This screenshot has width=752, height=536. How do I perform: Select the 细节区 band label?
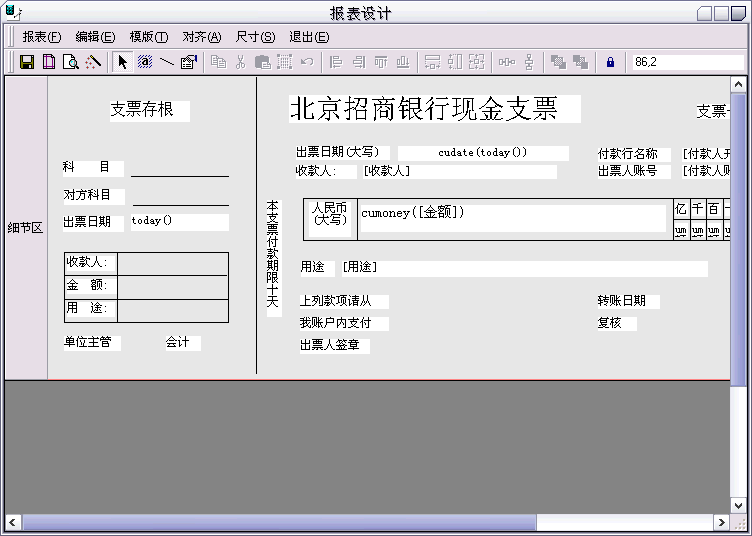(x=25, y=228)
